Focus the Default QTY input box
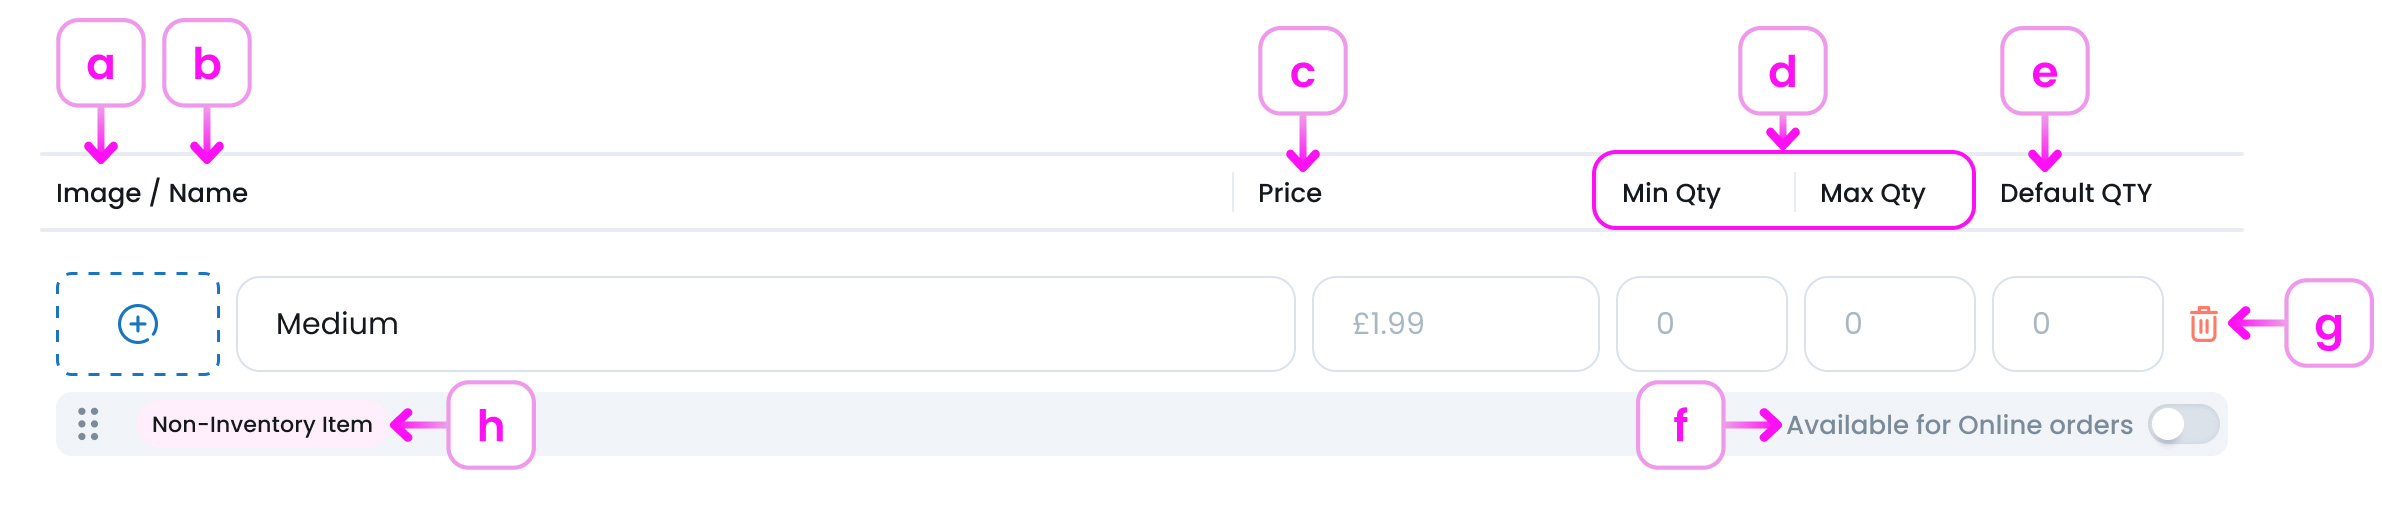The width and height of the screenshot is (2382, 530). point(2077,324)
